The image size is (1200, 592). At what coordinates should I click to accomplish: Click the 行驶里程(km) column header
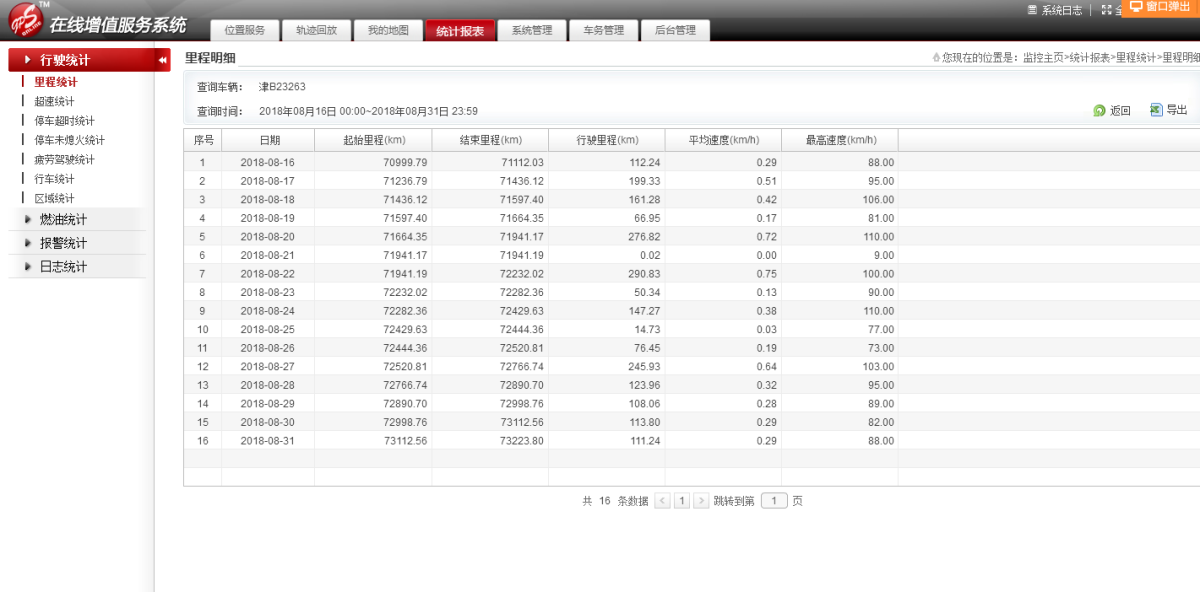click(607, 141)
